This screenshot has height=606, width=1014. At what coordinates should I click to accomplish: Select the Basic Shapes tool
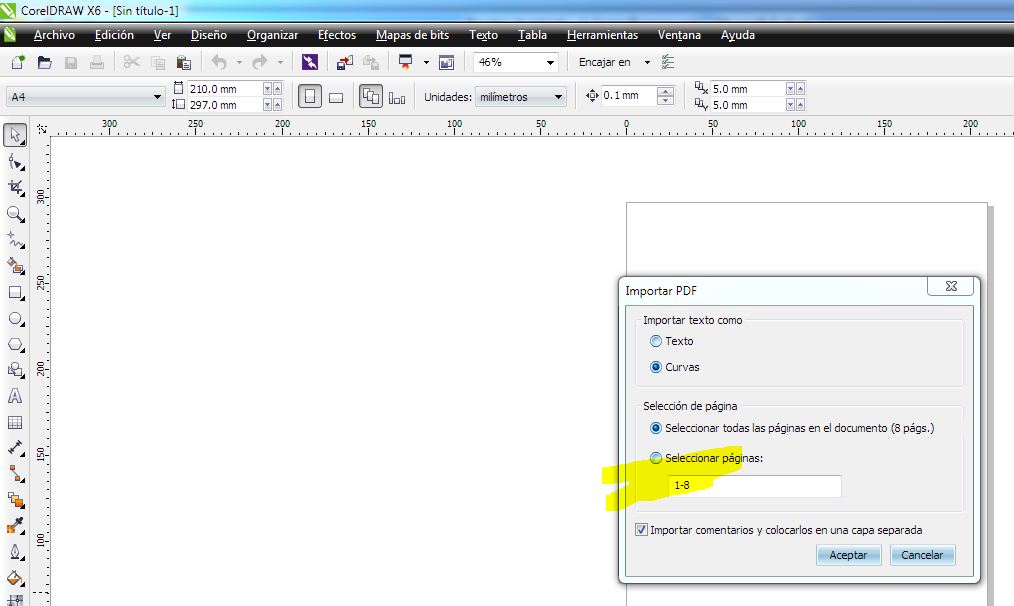pos(16,370)
